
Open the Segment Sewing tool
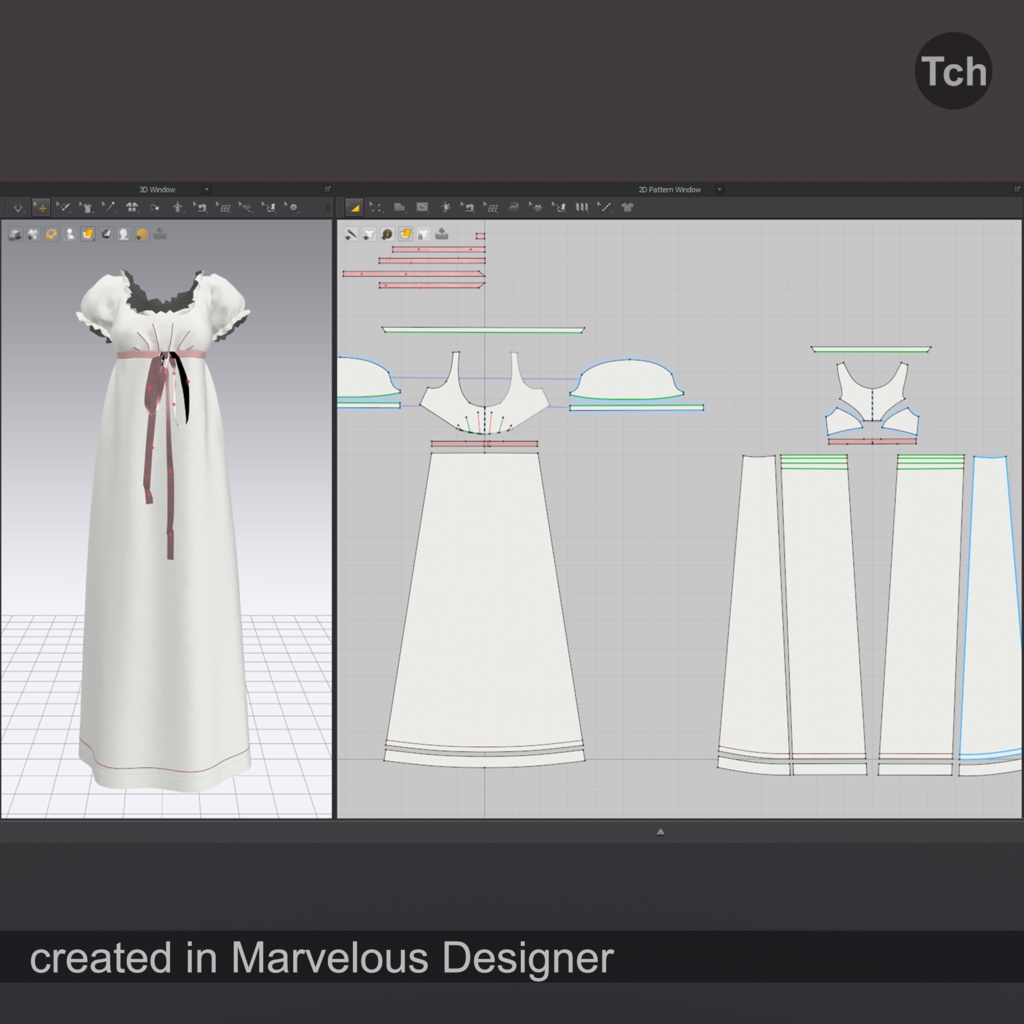click(x=468, y=207)
